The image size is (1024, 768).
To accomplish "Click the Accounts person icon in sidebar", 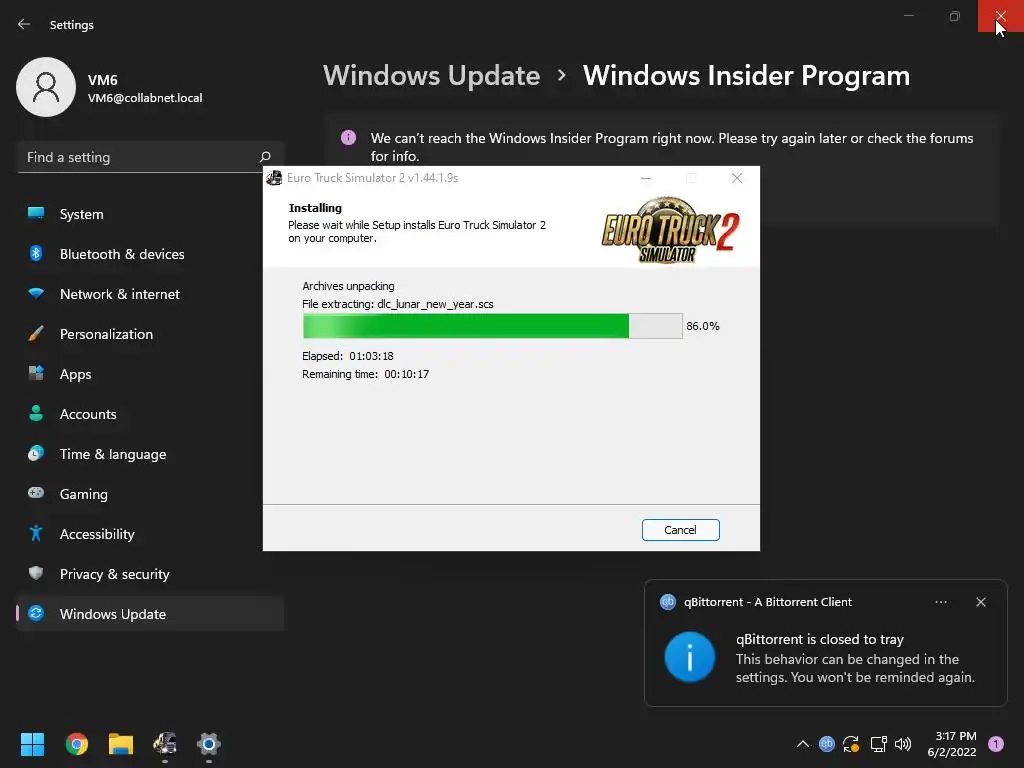I will click(36, 413).
